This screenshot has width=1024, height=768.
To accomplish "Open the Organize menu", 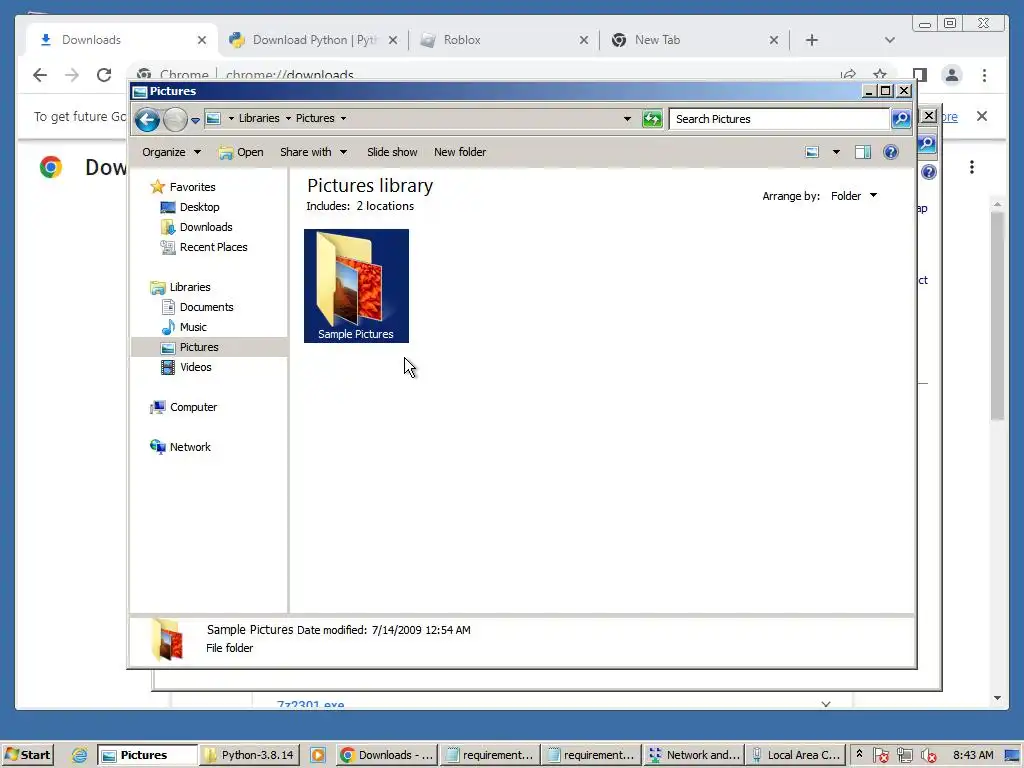I will click(171, 152).
